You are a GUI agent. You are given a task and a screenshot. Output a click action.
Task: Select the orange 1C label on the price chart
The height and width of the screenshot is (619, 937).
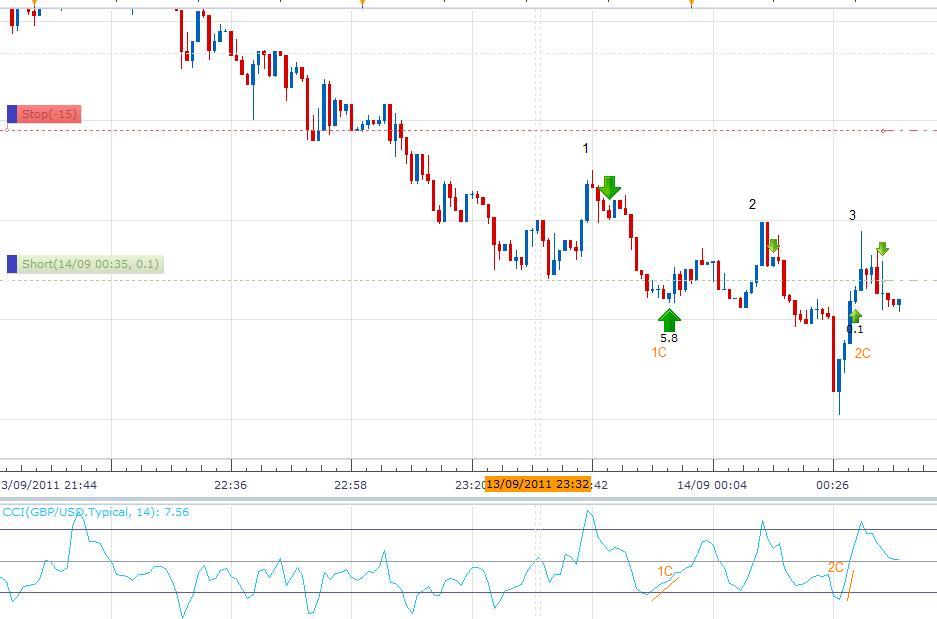[659, 353]
